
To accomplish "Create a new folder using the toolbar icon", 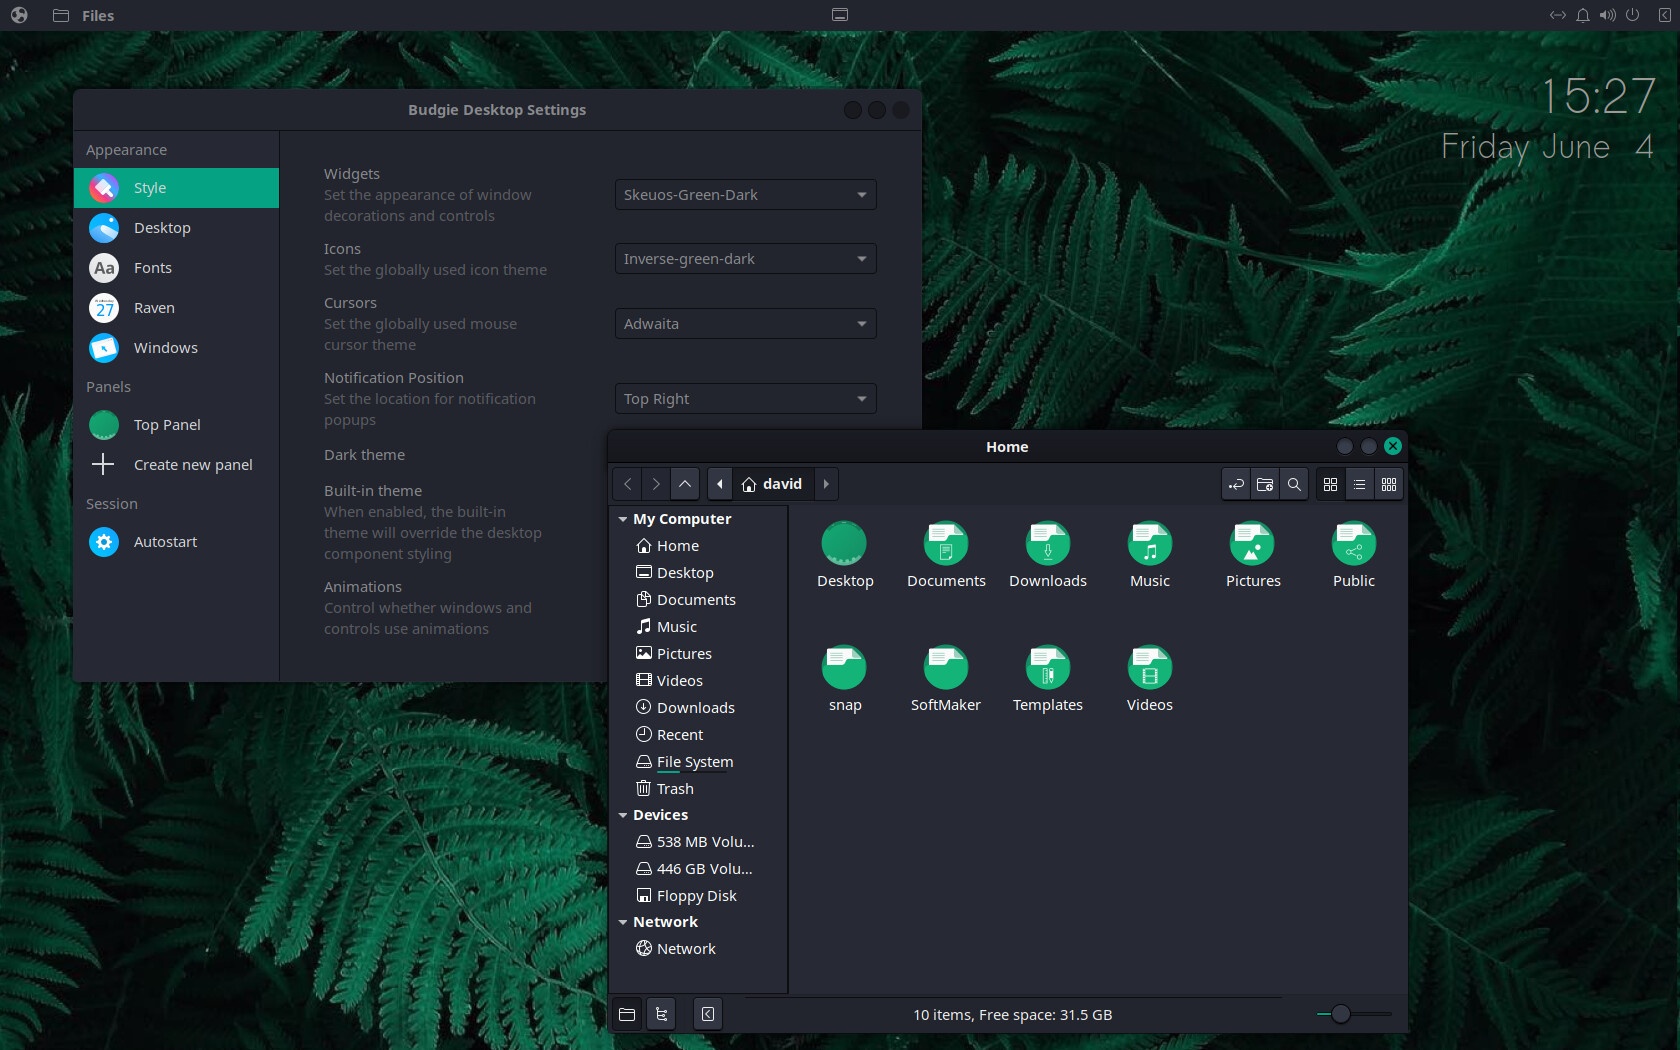I will coord(1264,484).
